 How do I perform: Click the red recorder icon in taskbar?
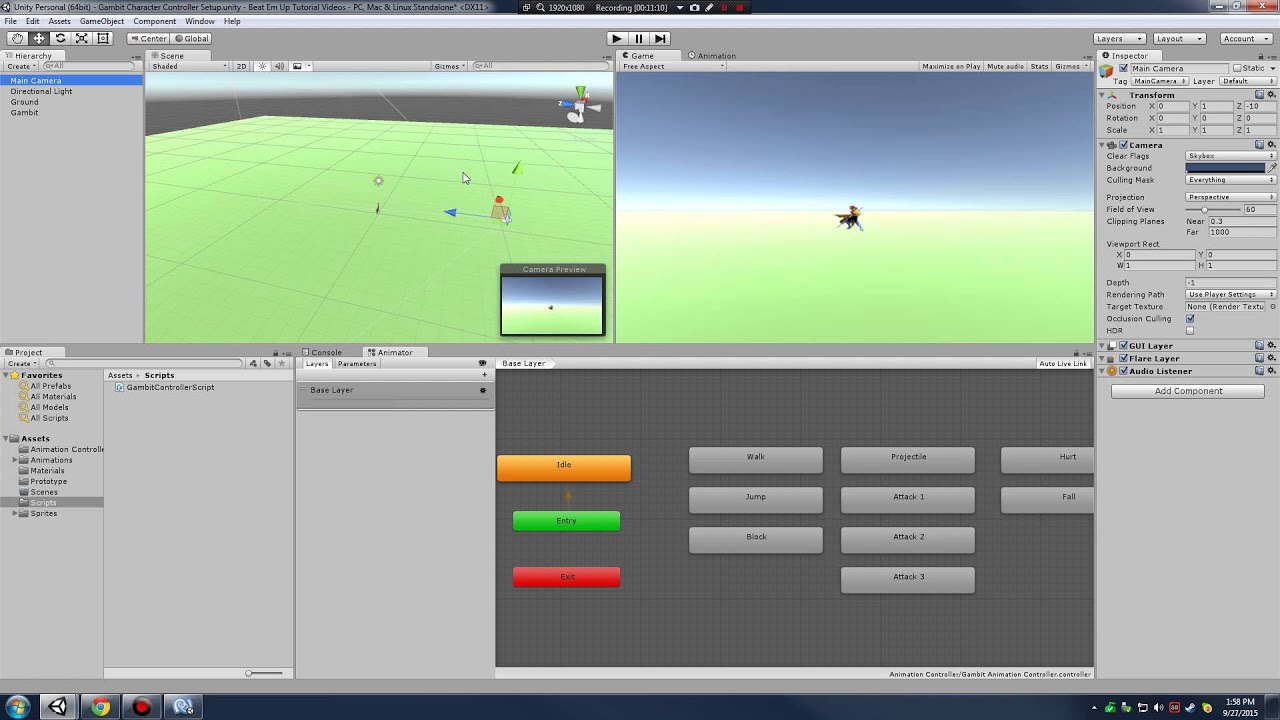pyautogui.click(x=141, y=707)
